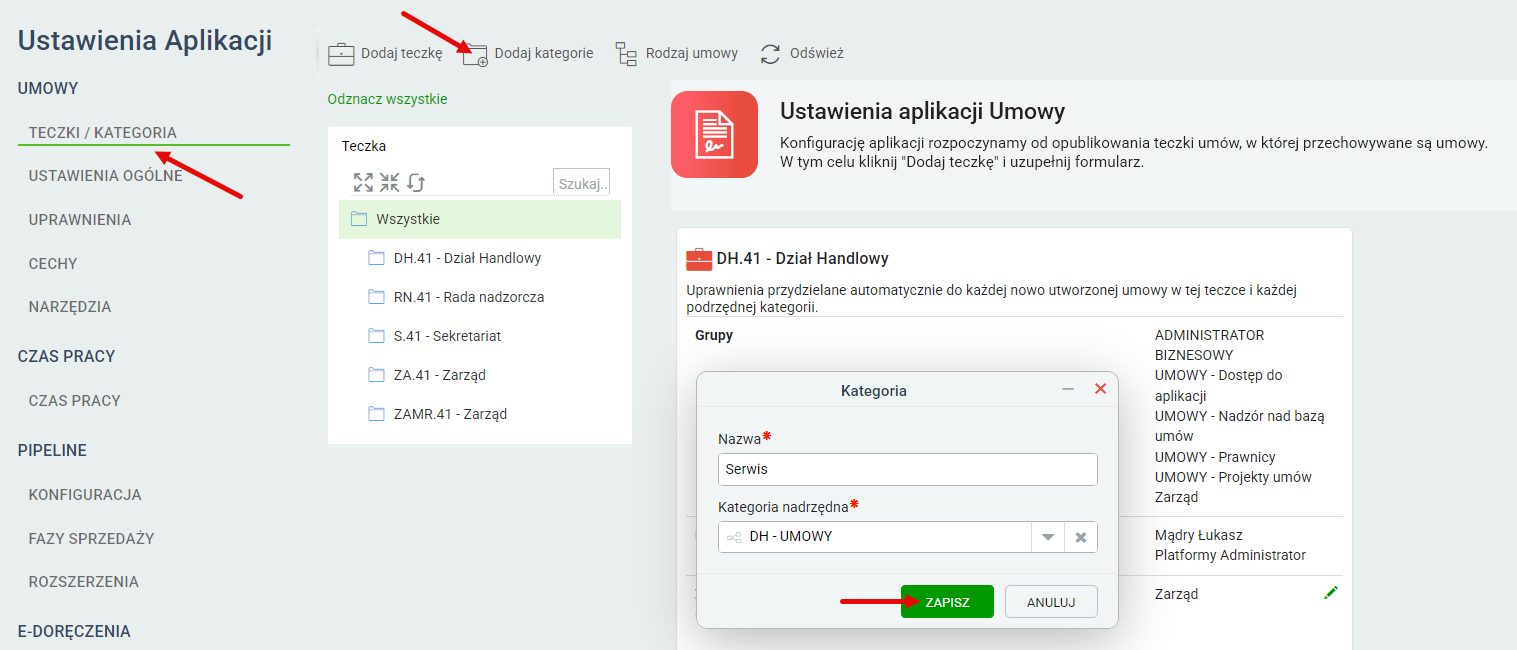Click the ADMINISTRATOR BIZNESOWY group text

click(1210, 345)
